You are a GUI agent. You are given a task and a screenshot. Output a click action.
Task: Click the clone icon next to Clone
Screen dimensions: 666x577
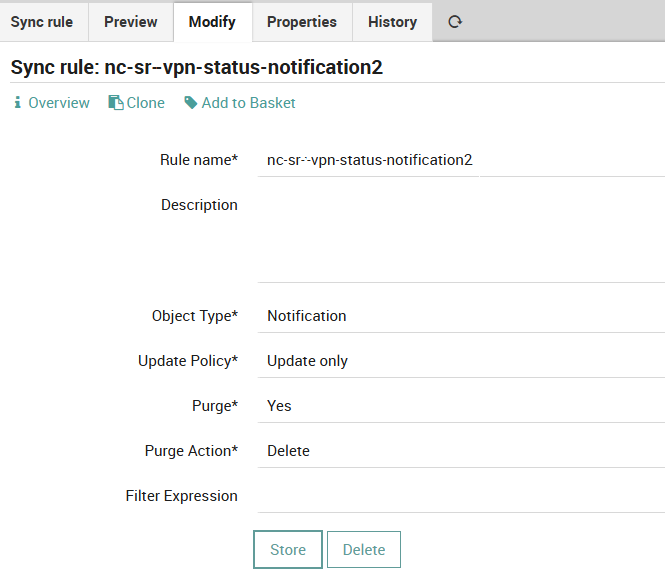(115, 103)
